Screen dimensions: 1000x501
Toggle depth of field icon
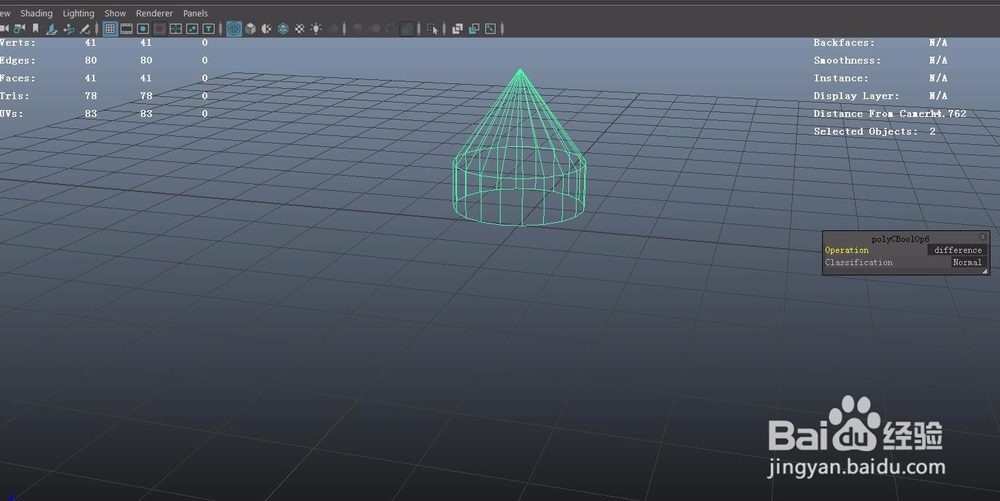[x=406, y=29]
